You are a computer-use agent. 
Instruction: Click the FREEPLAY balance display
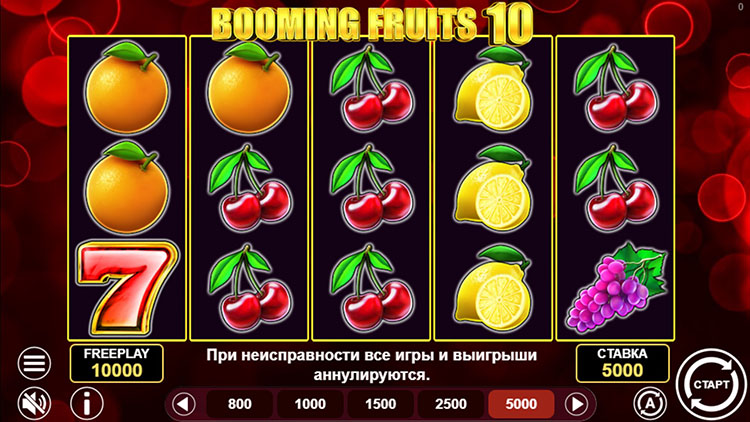(117, 363)
